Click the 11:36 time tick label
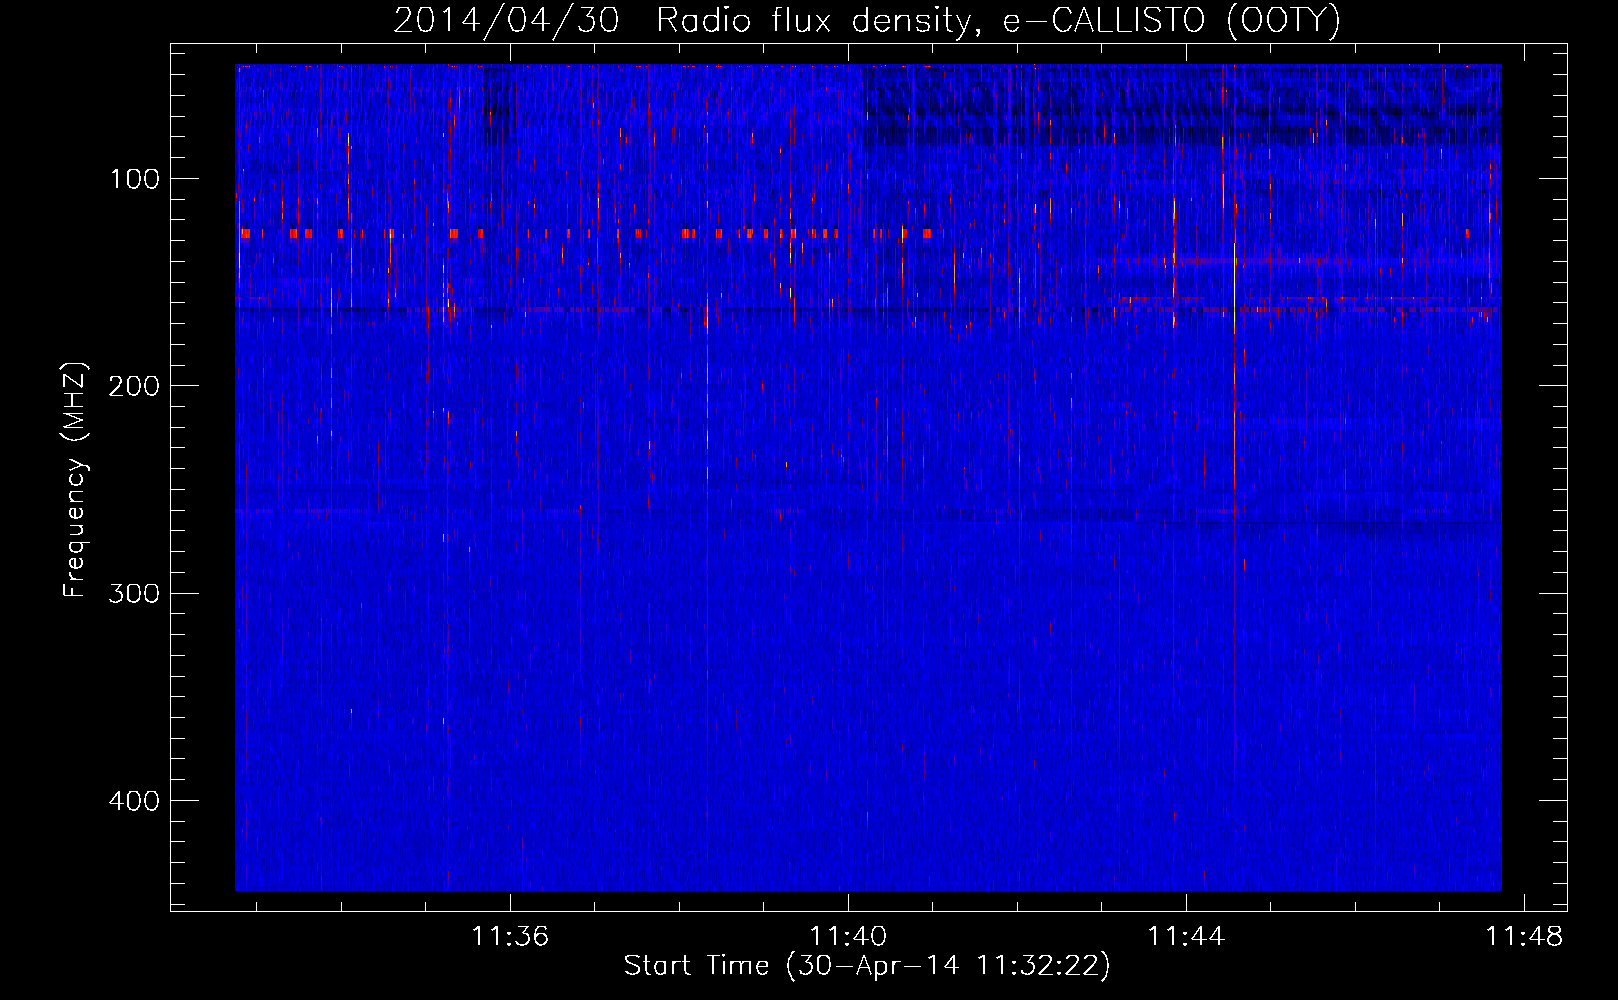This screenshot has width=1618, height=1000. coord(510,937)
